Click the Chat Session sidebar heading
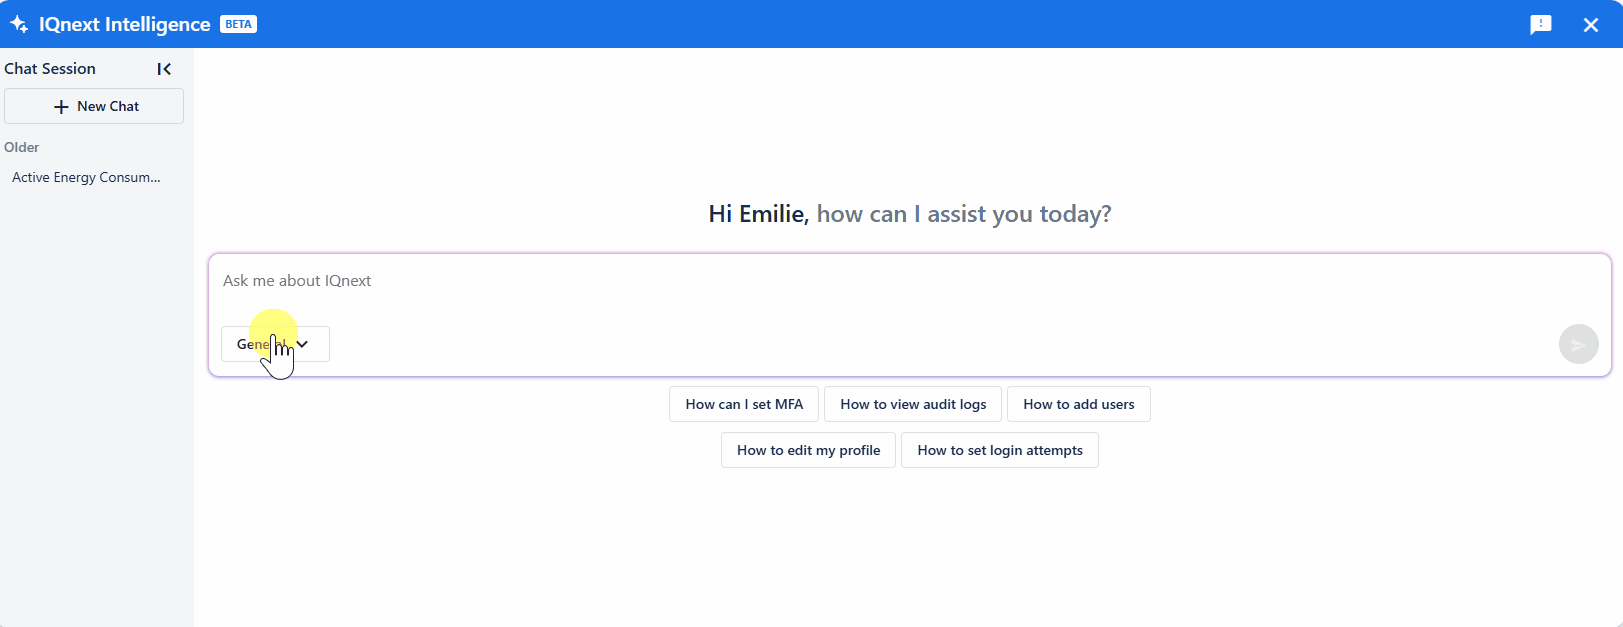 (x=50, y=69)
